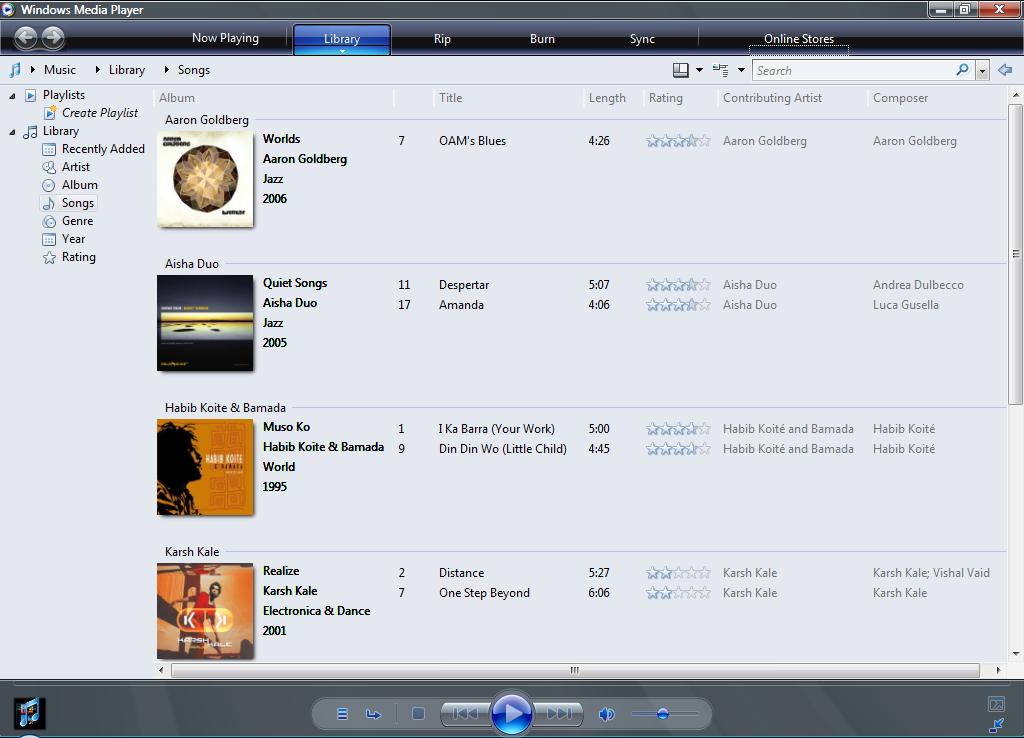Skip to next track button
Screen dimensions: 1024x738
[558, 713]
